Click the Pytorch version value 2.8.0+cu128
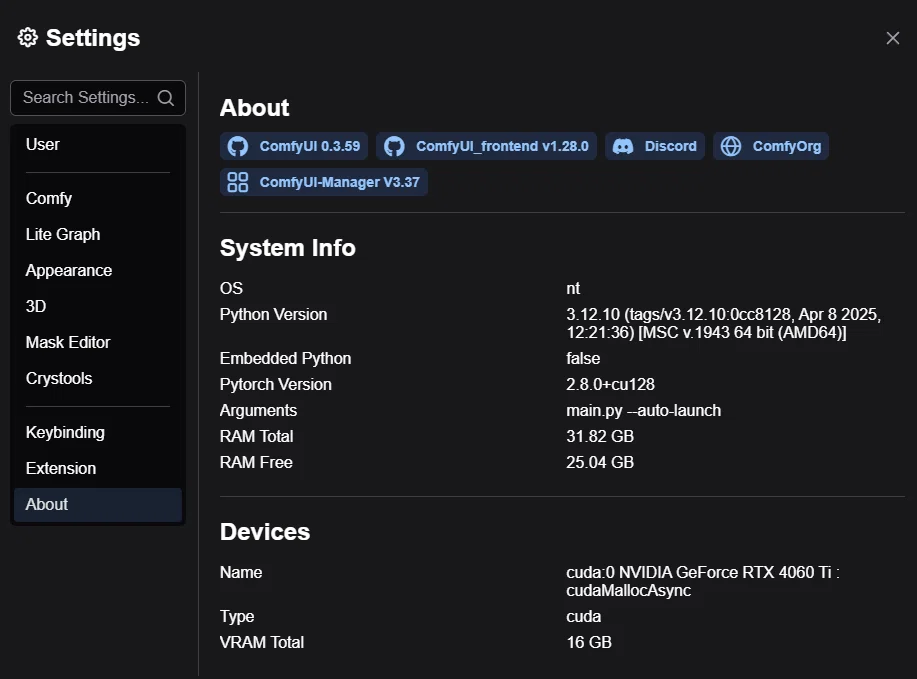 click(610, 384)
